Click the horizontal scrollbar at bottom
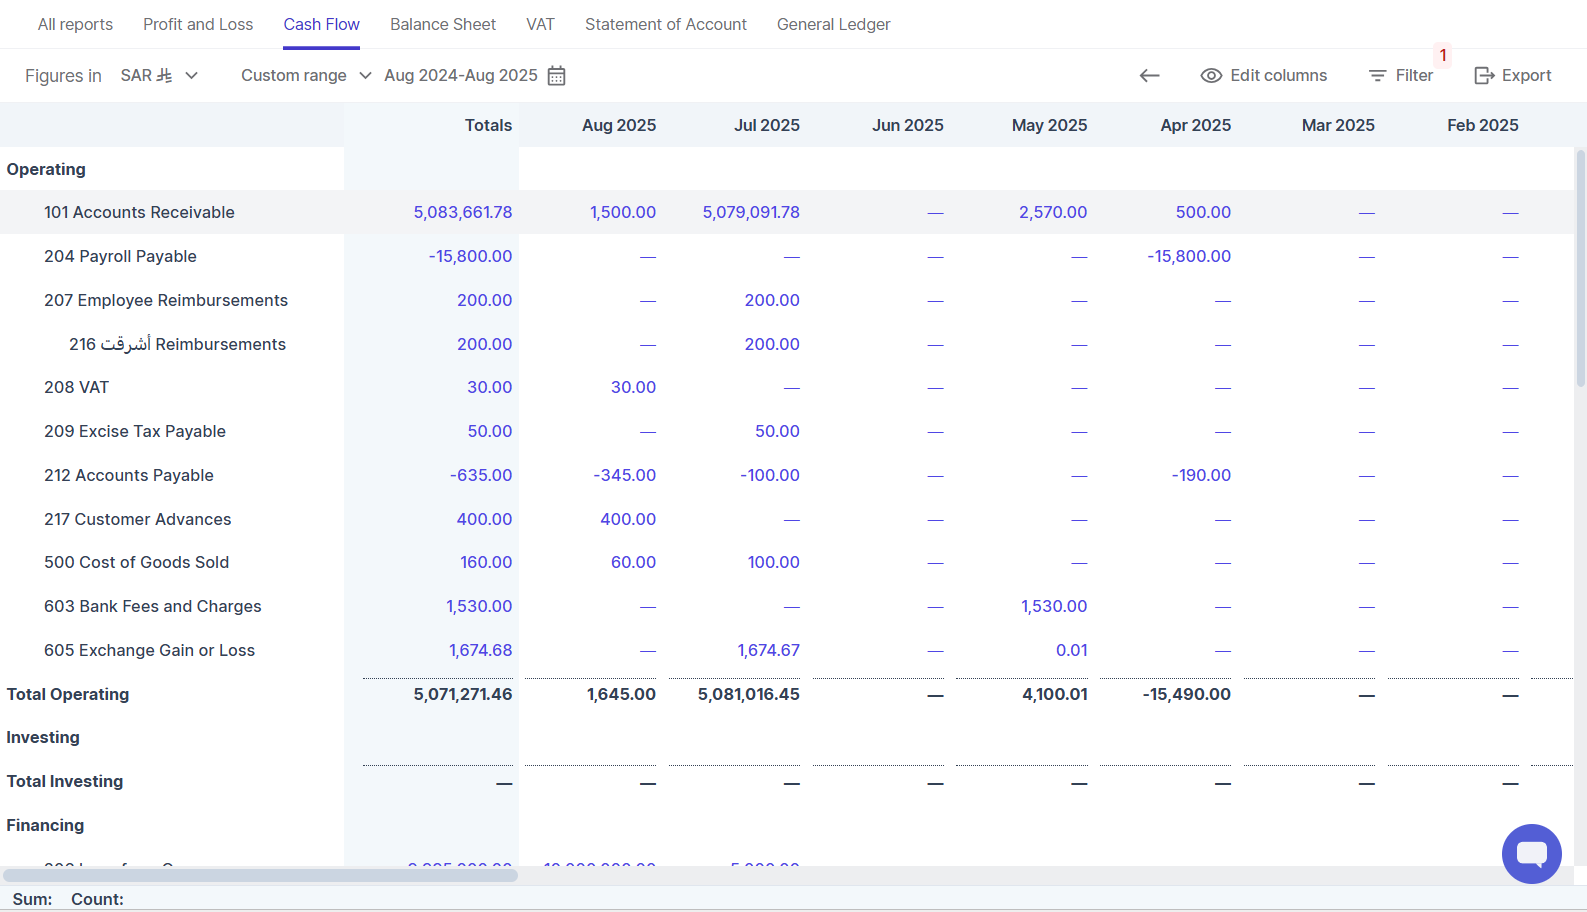 (260, 875)
